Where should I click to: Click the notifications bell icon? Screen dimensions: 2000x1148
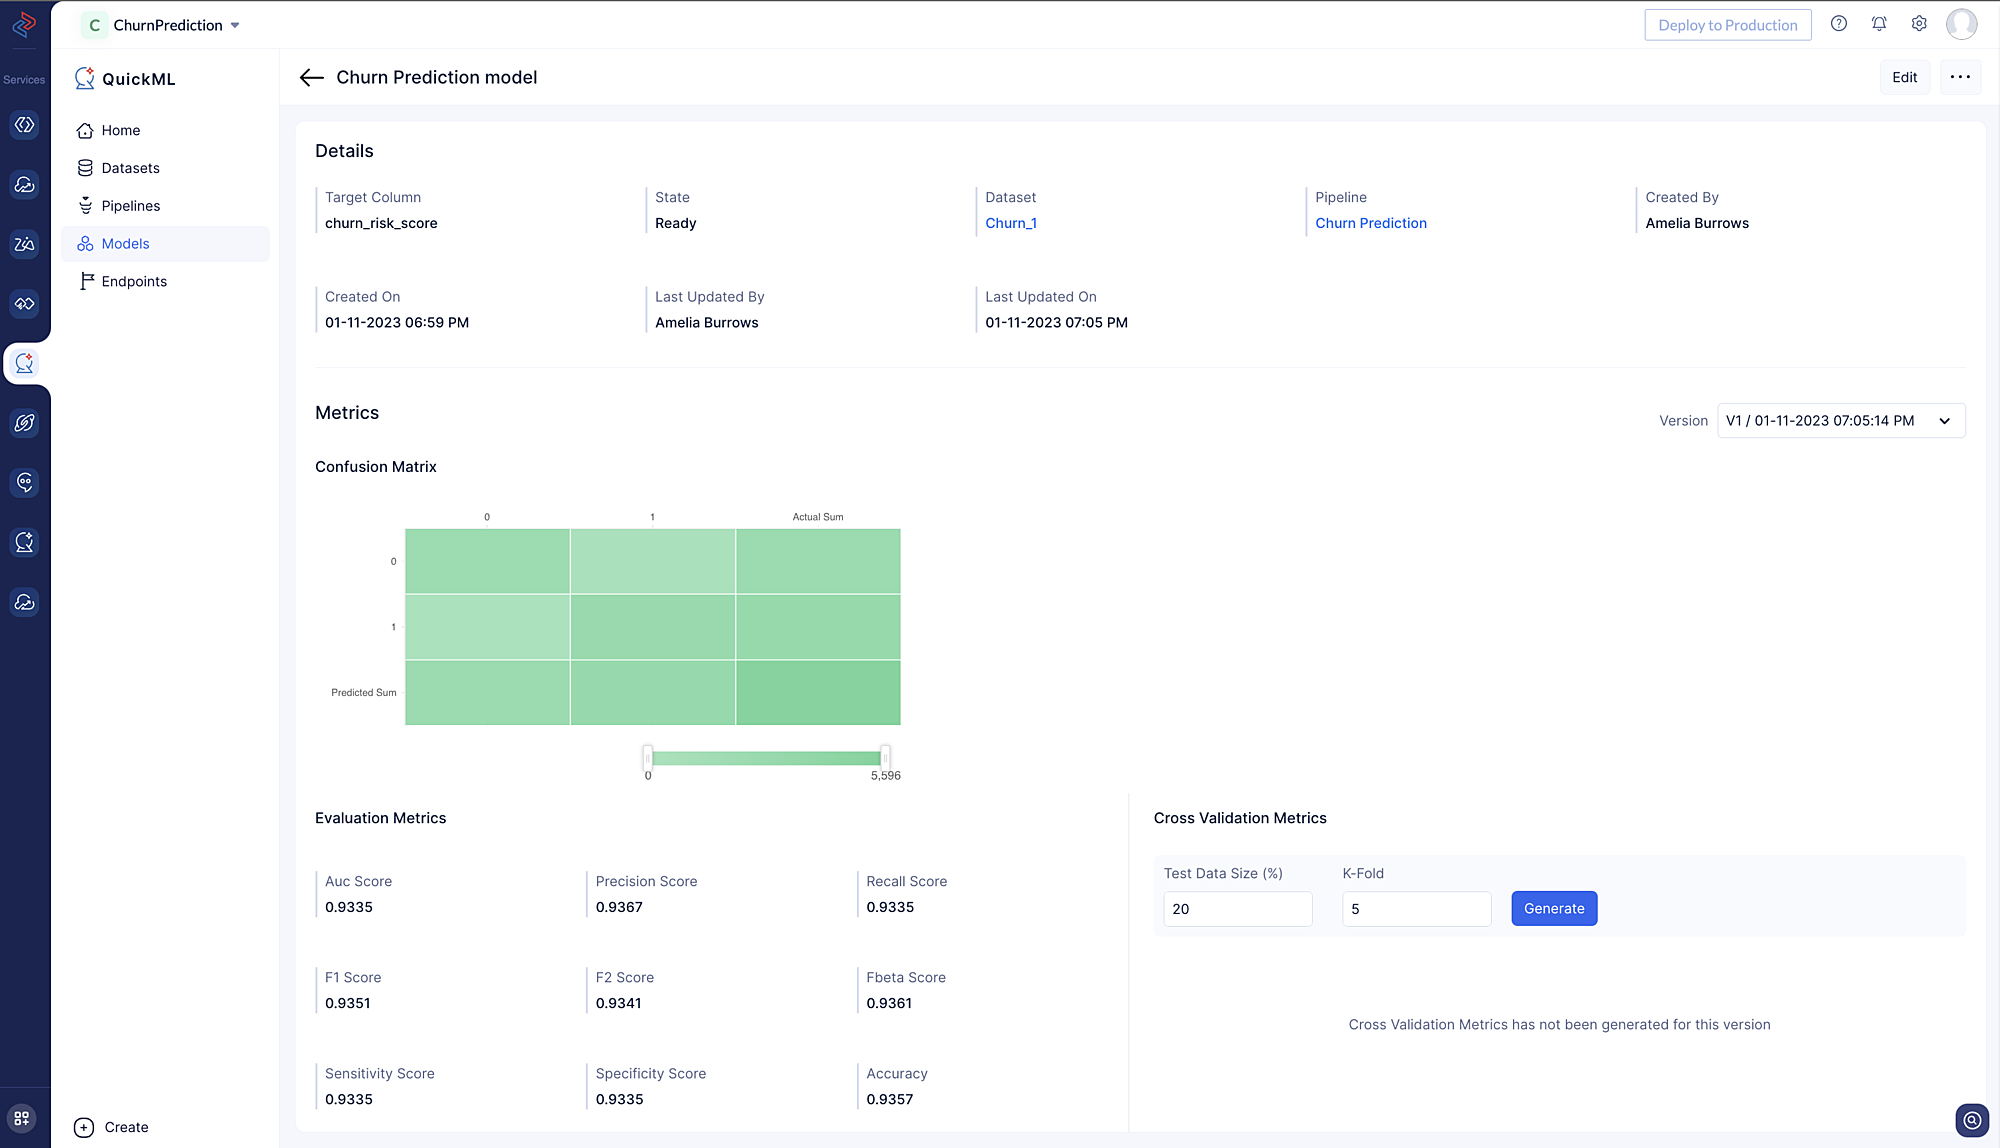point(1879,25)
